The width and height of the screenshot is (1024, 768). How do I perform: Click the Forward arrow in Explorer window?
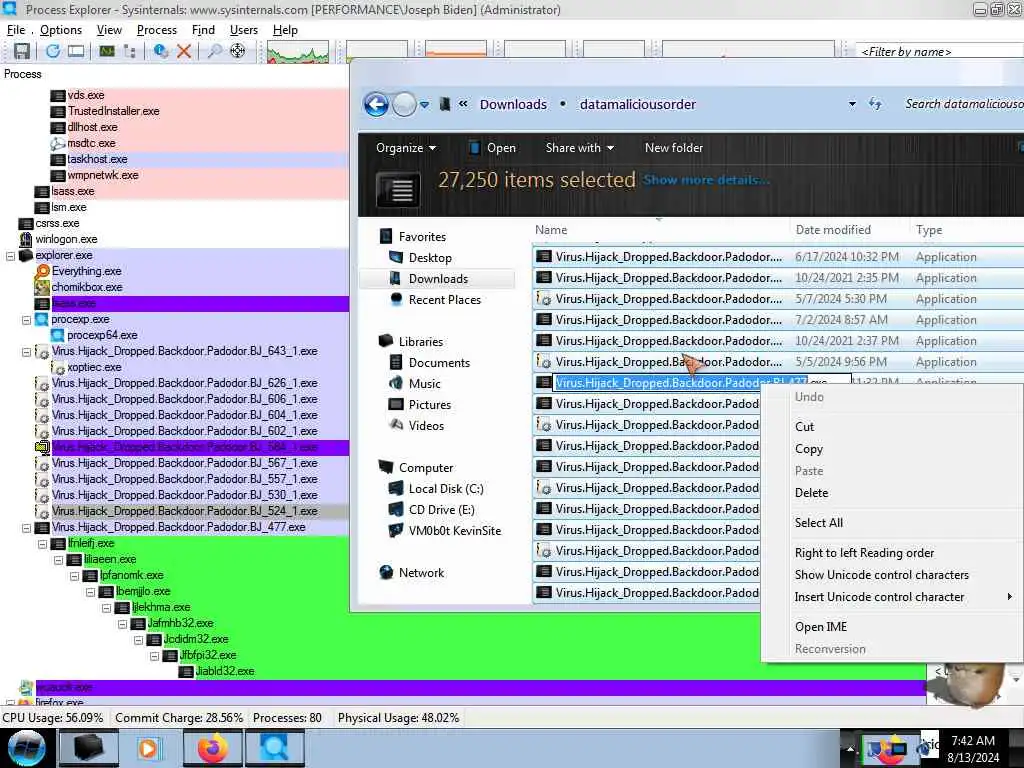click(x=404, y=104)
